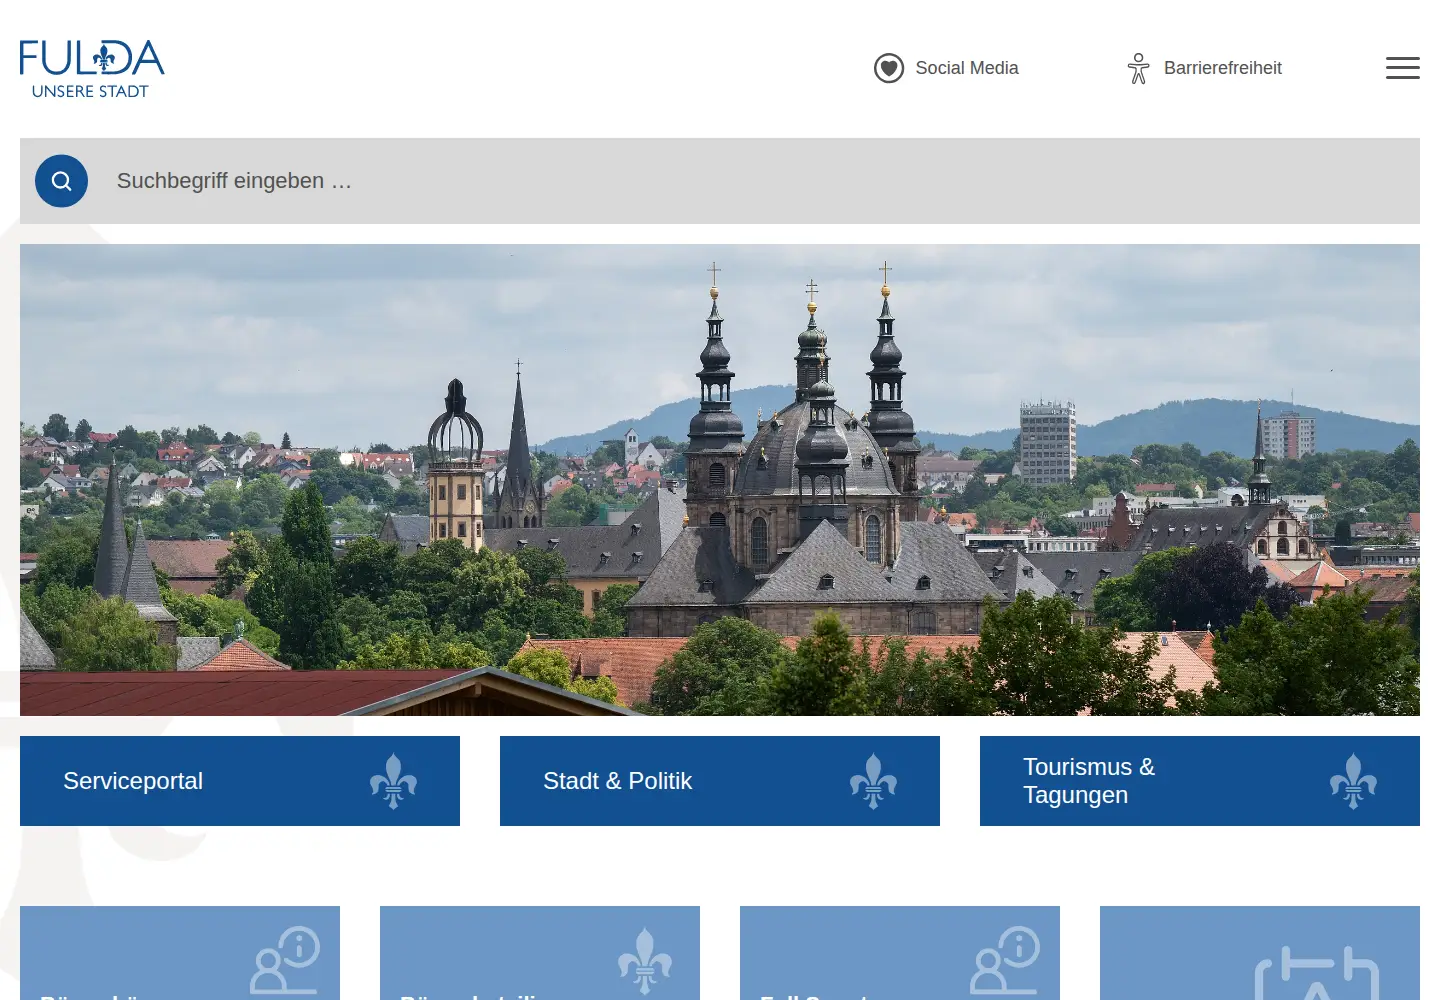This screenshot has height=1000, width=1440.
Task: Click the blue search magnifier button
Action: pos(61,181)
